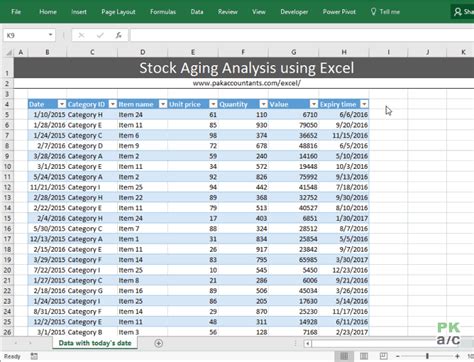This screenshot has height=362, width=474.
Task: Select expiry cell 11/15/2016
Action: (344, 135)
